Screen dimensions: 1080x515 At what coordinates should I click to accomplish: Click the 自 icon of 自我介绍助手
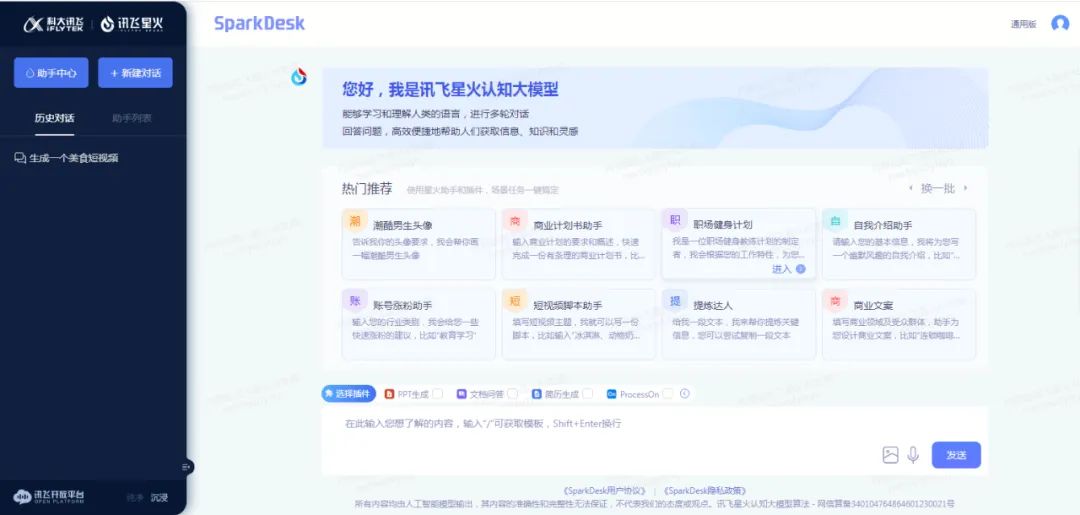[x=835, y=221]
